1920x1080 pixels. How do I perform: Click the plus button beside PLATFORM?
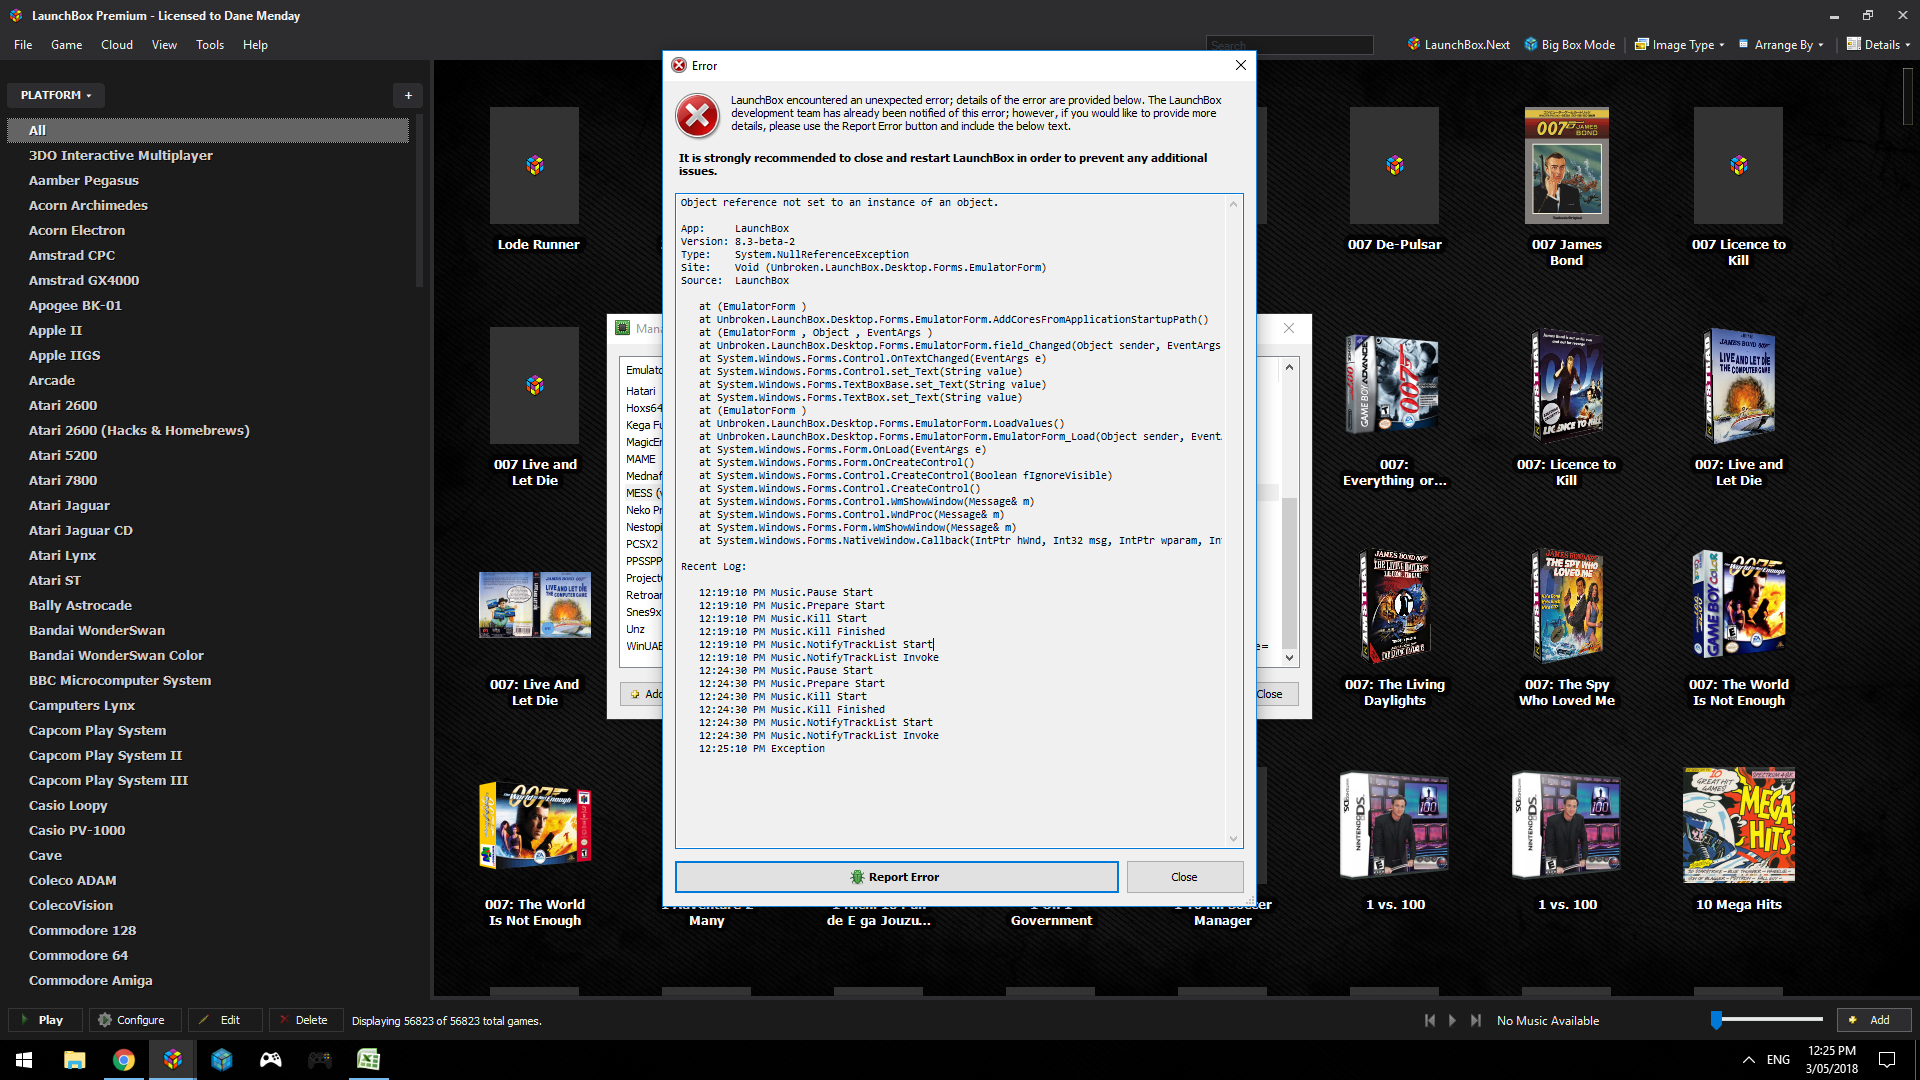coord(408,95)
